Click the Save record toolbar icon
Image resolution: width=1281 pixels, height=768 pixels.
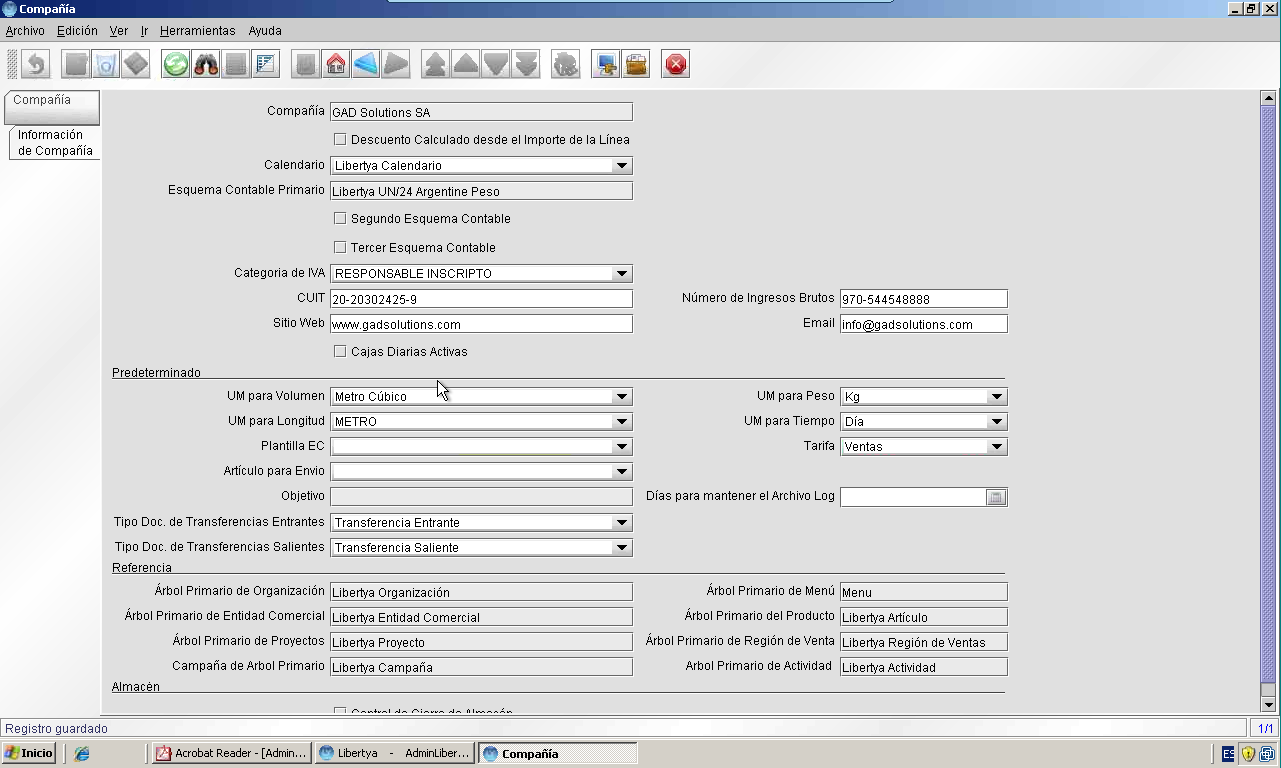[x=136, y=65]
